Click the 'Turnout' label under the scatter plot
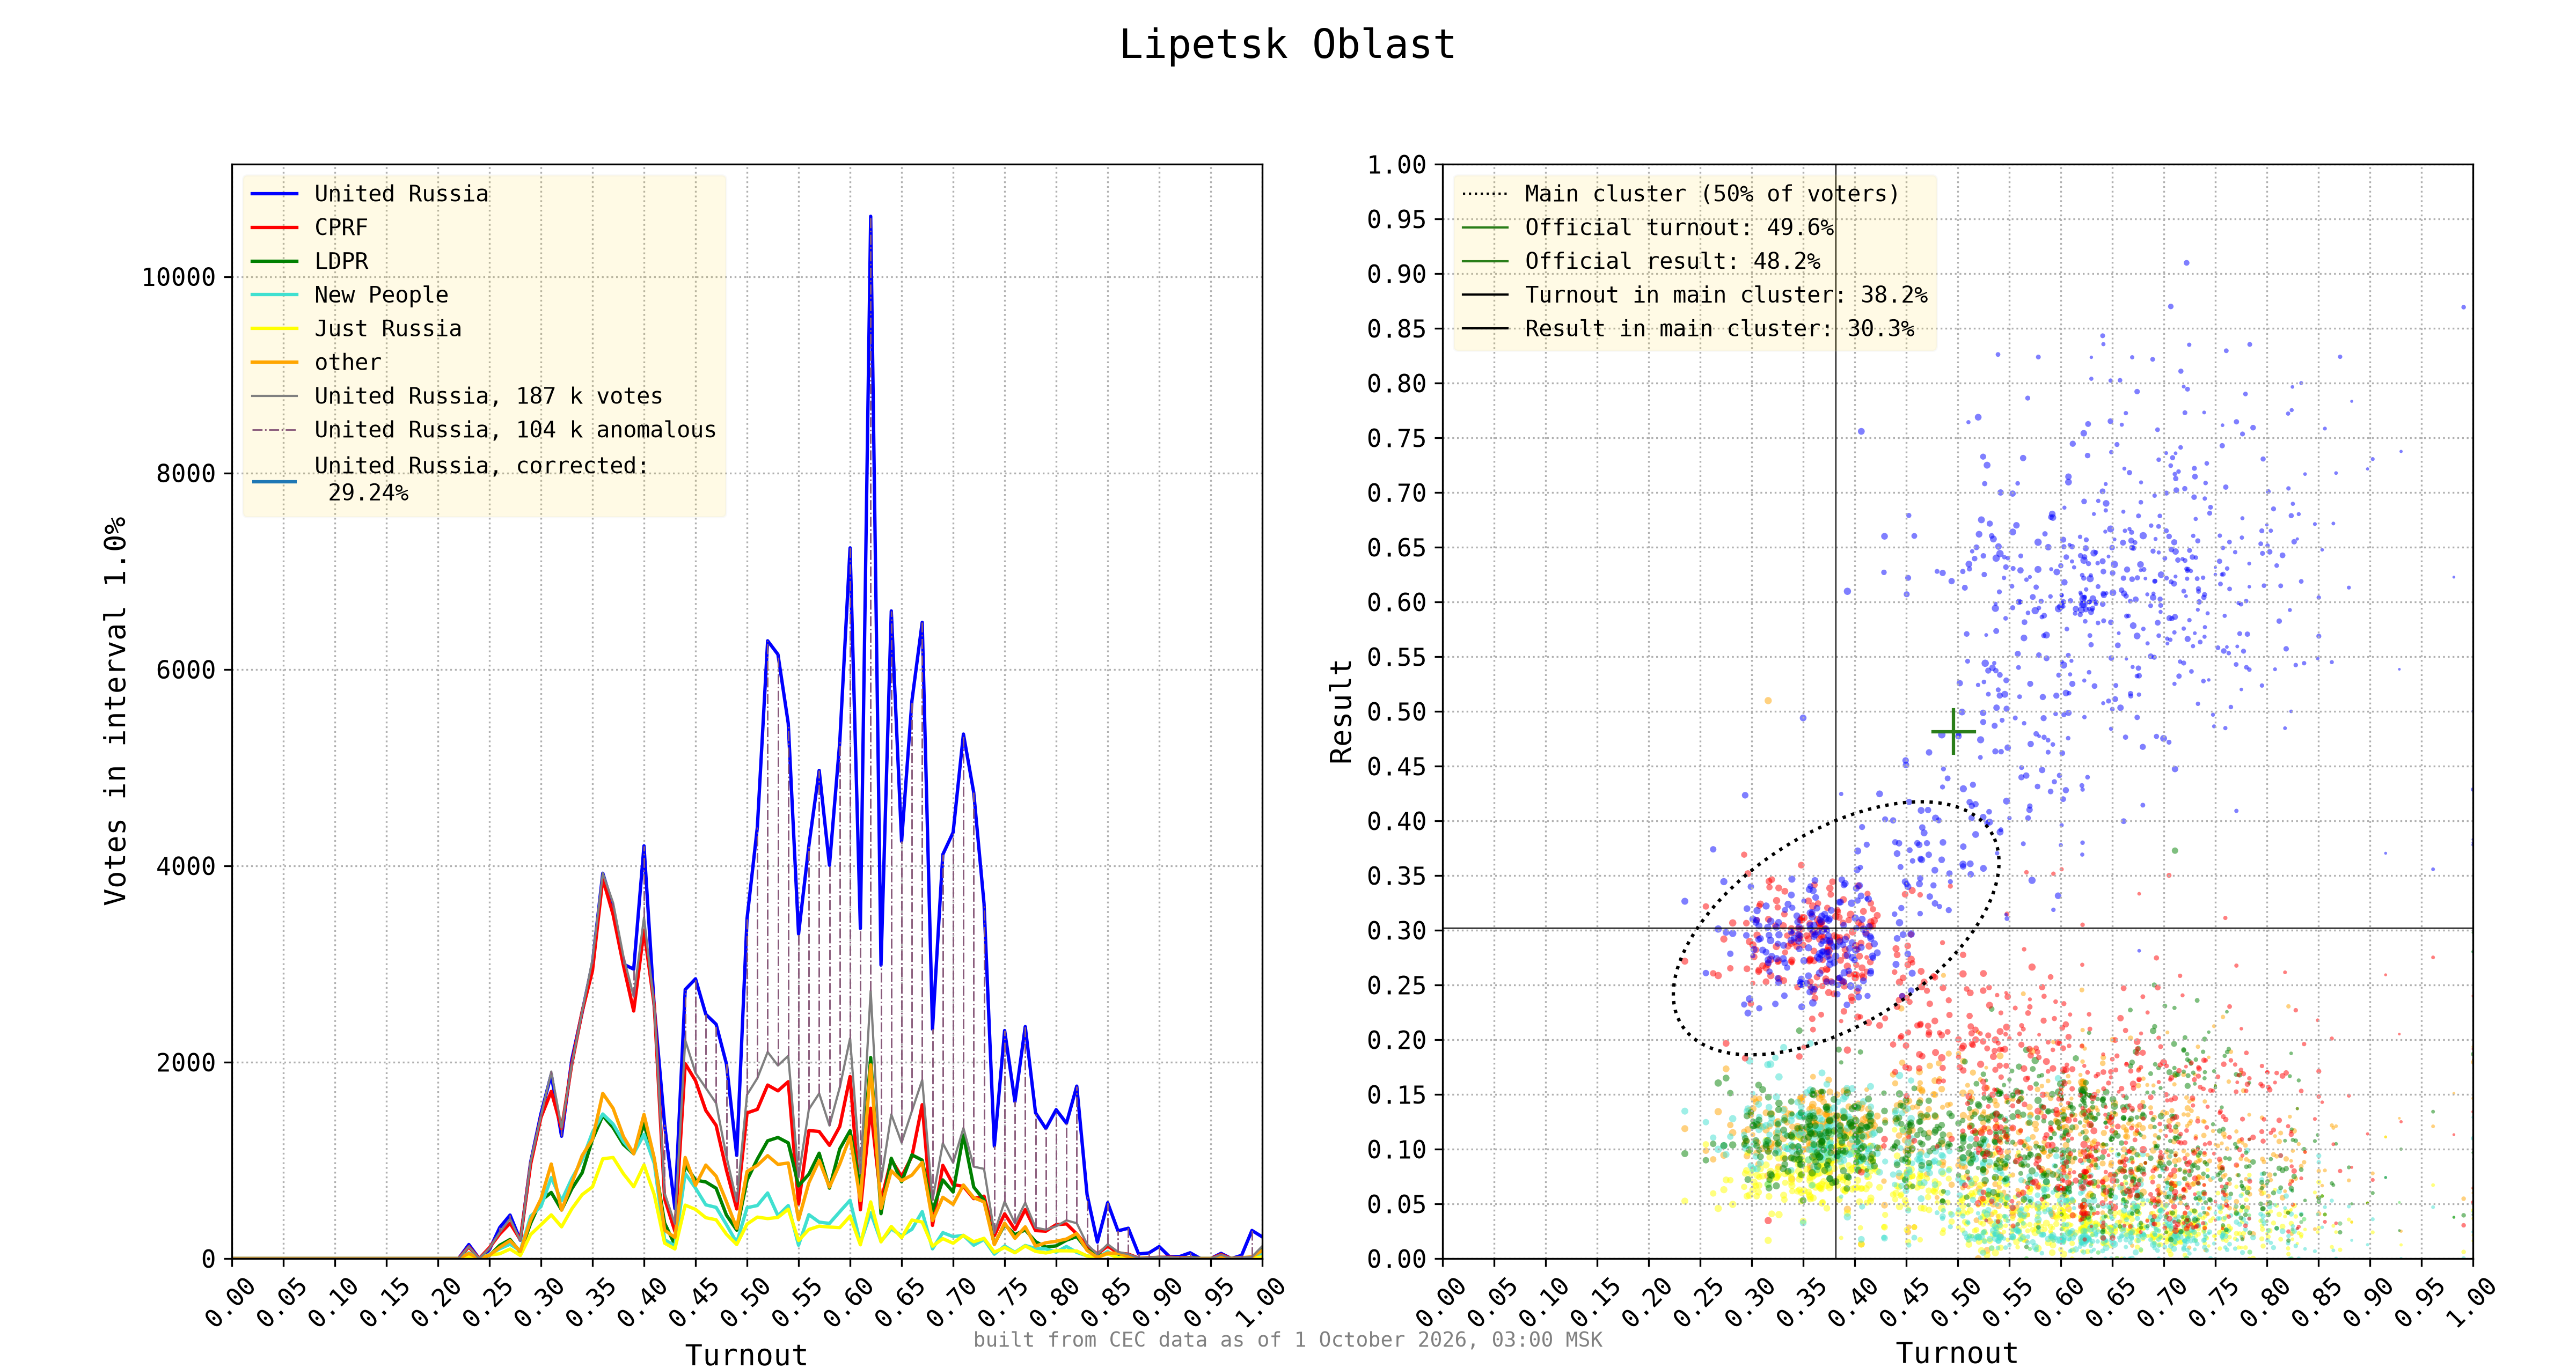 [x=1957, y=1353]
